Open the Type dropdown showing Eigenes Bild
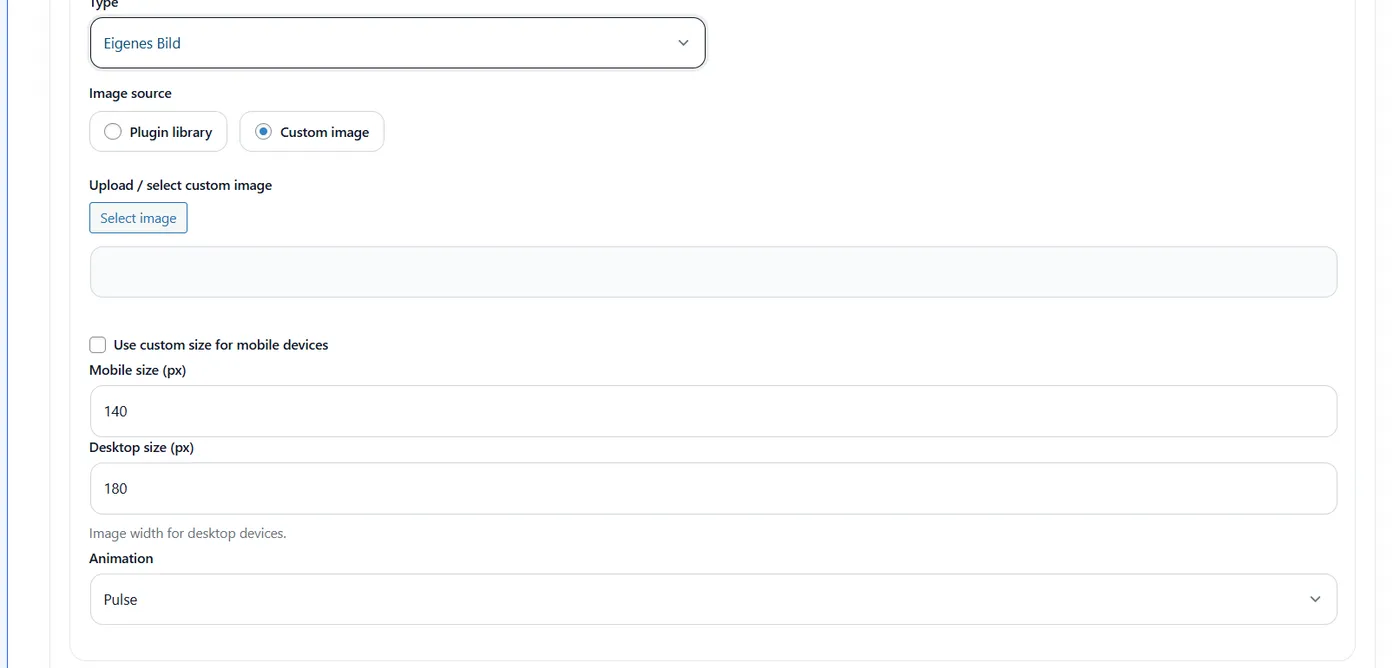This screenshot has width=1400, height=668. coord(398,43)
